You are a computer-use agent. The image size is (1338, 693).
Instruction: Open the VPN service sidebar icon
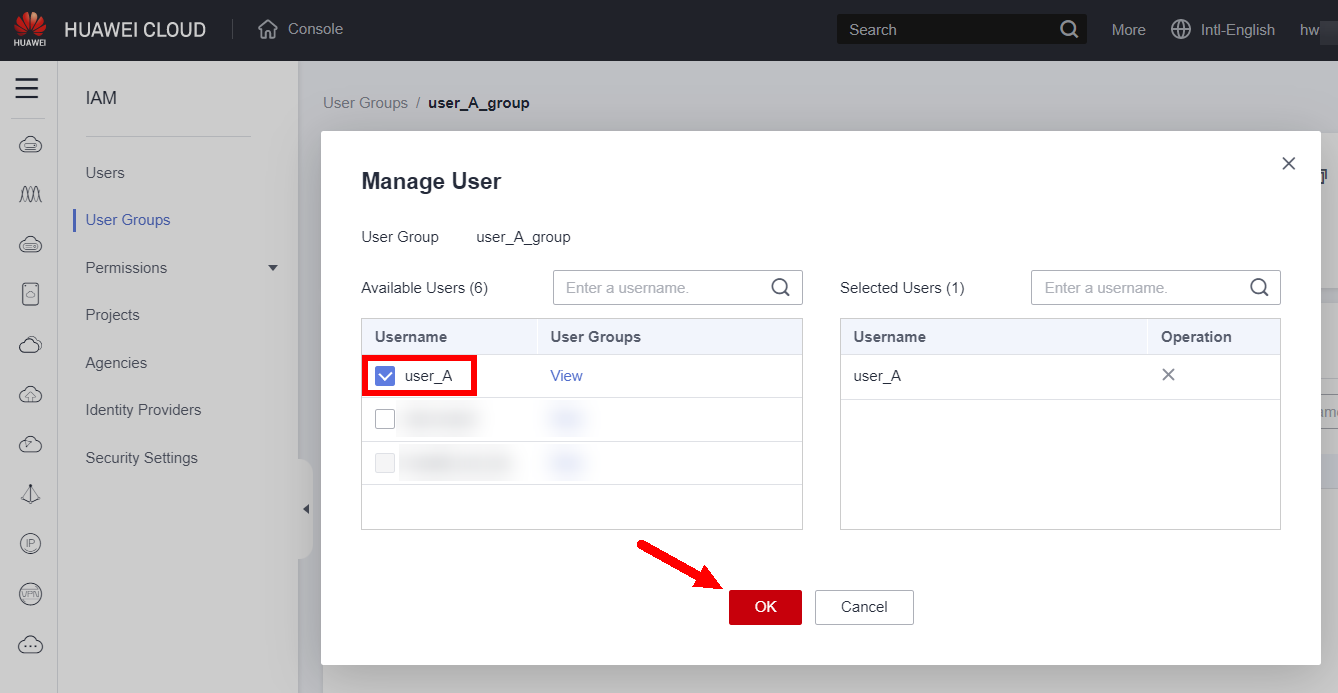pos(30,594)
